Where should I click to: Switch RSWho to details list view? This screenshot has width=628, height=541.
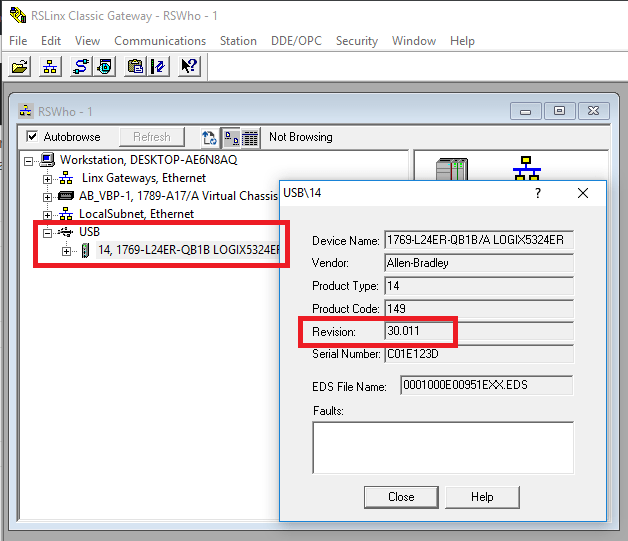point(250,137)
